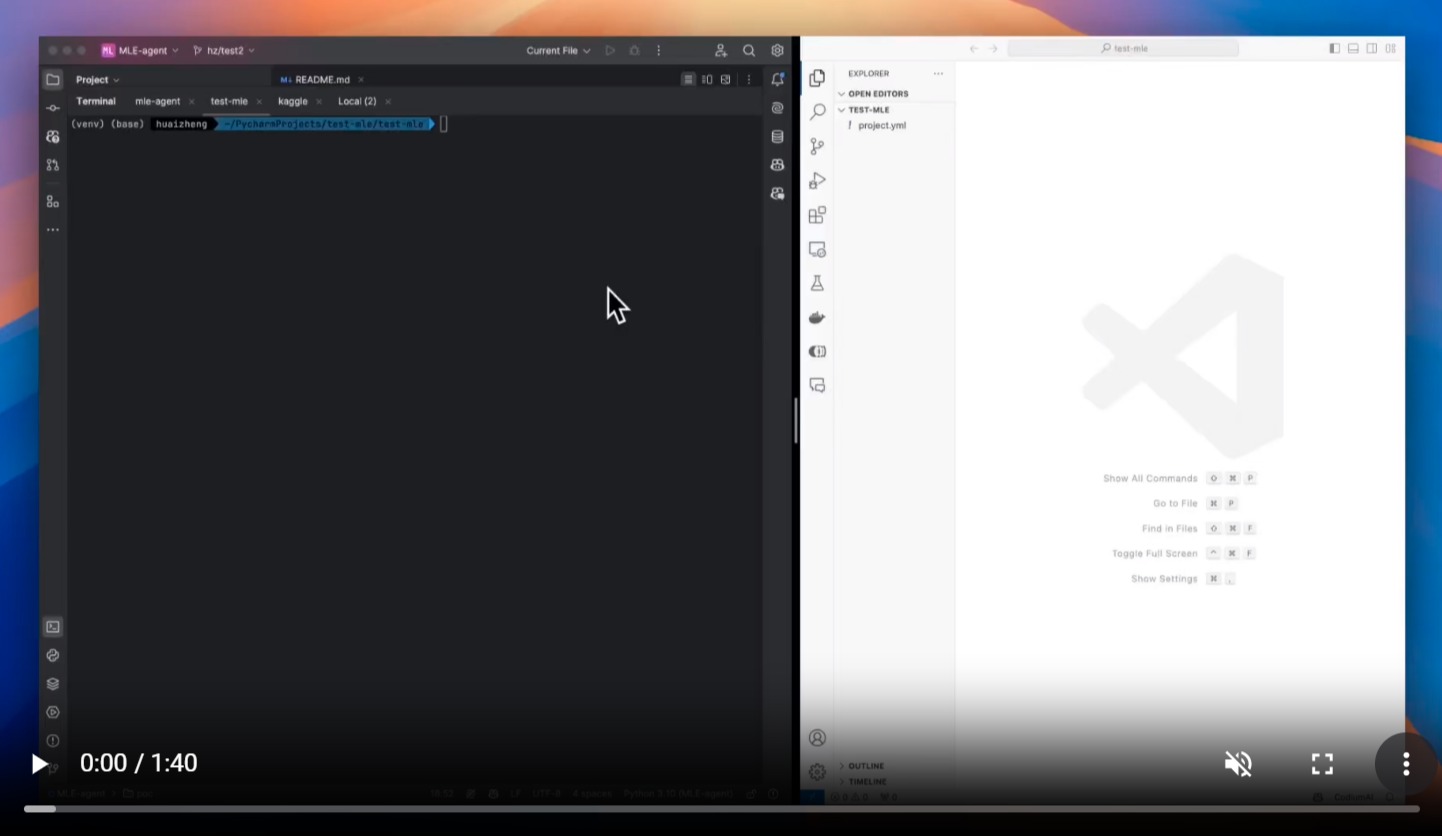Open VS Code Accounts icon
This screenshot has width=1442, height=836.
coord(817,738)
